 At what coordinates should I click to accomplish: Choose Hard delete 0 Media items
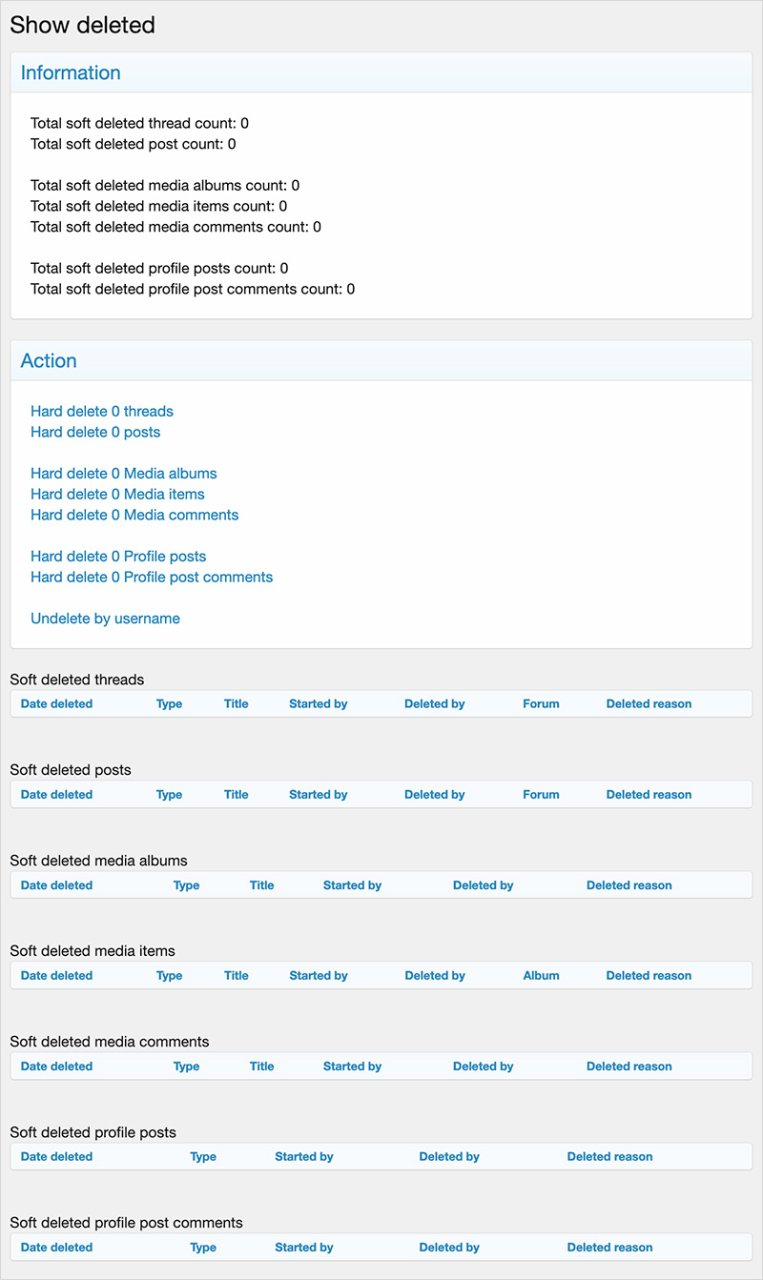tap(117, 494)
